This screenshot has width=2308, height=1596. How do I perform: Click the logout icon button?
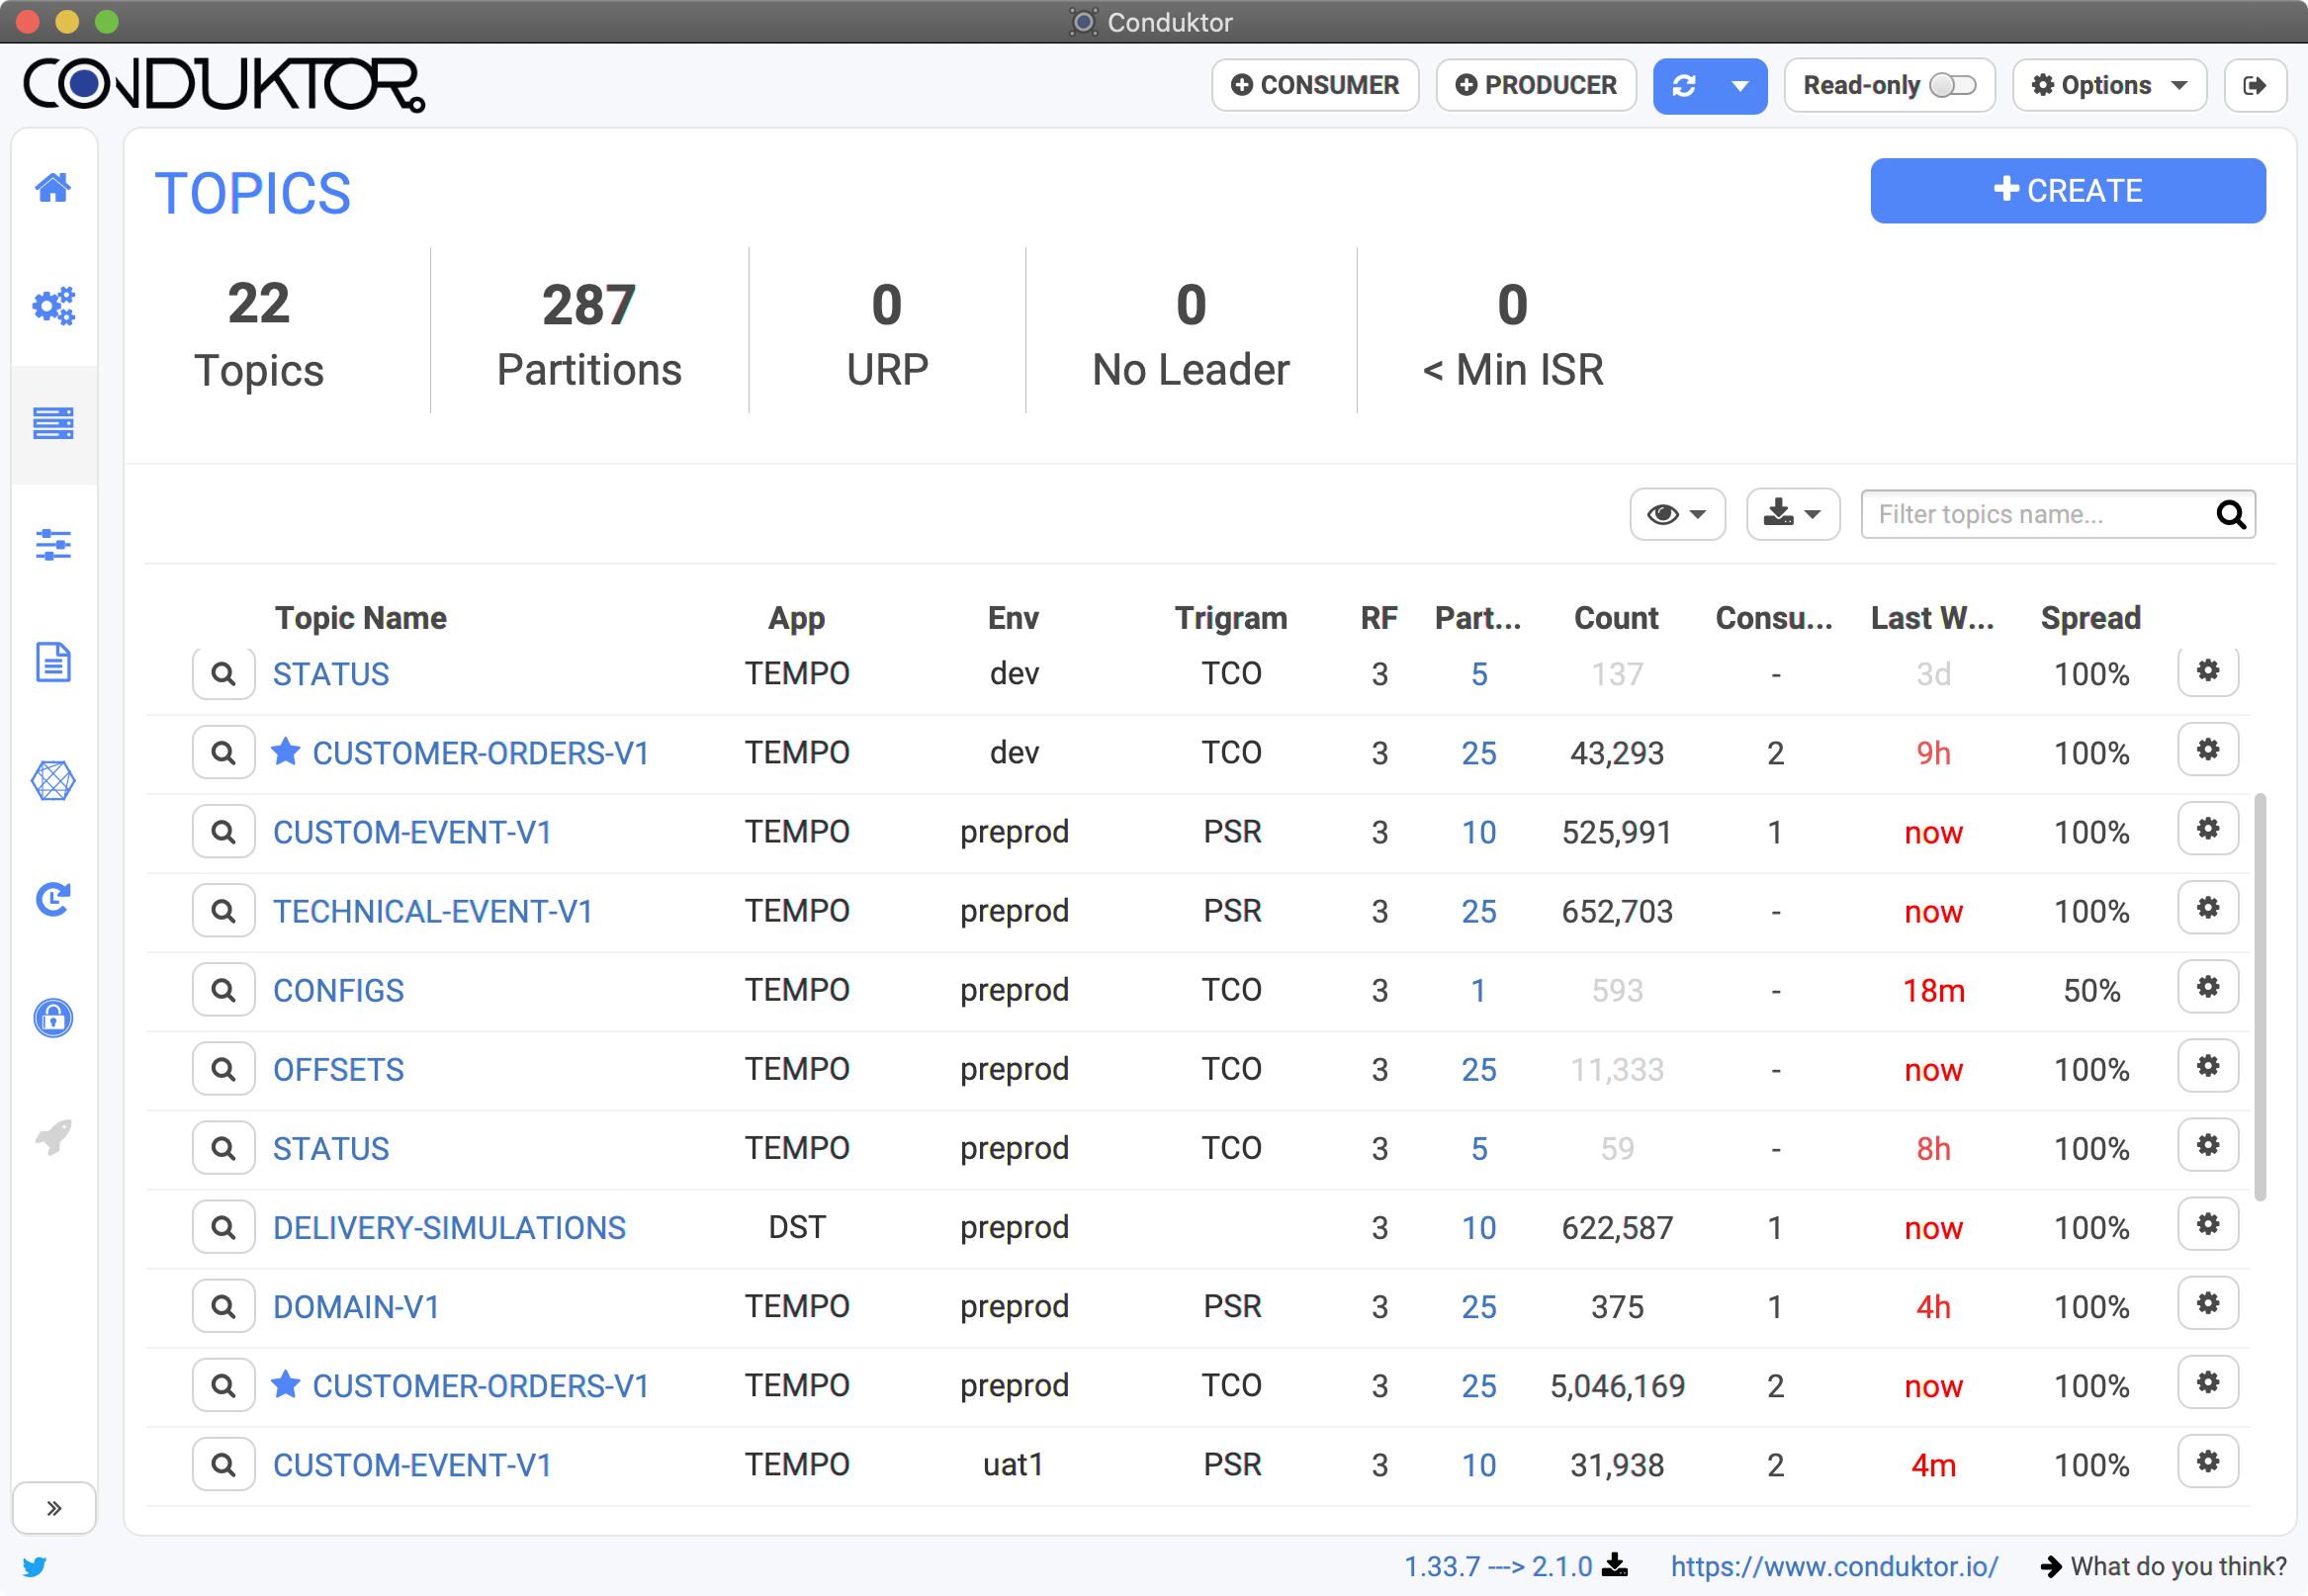pyautogui.click(x=2255, y=86)
